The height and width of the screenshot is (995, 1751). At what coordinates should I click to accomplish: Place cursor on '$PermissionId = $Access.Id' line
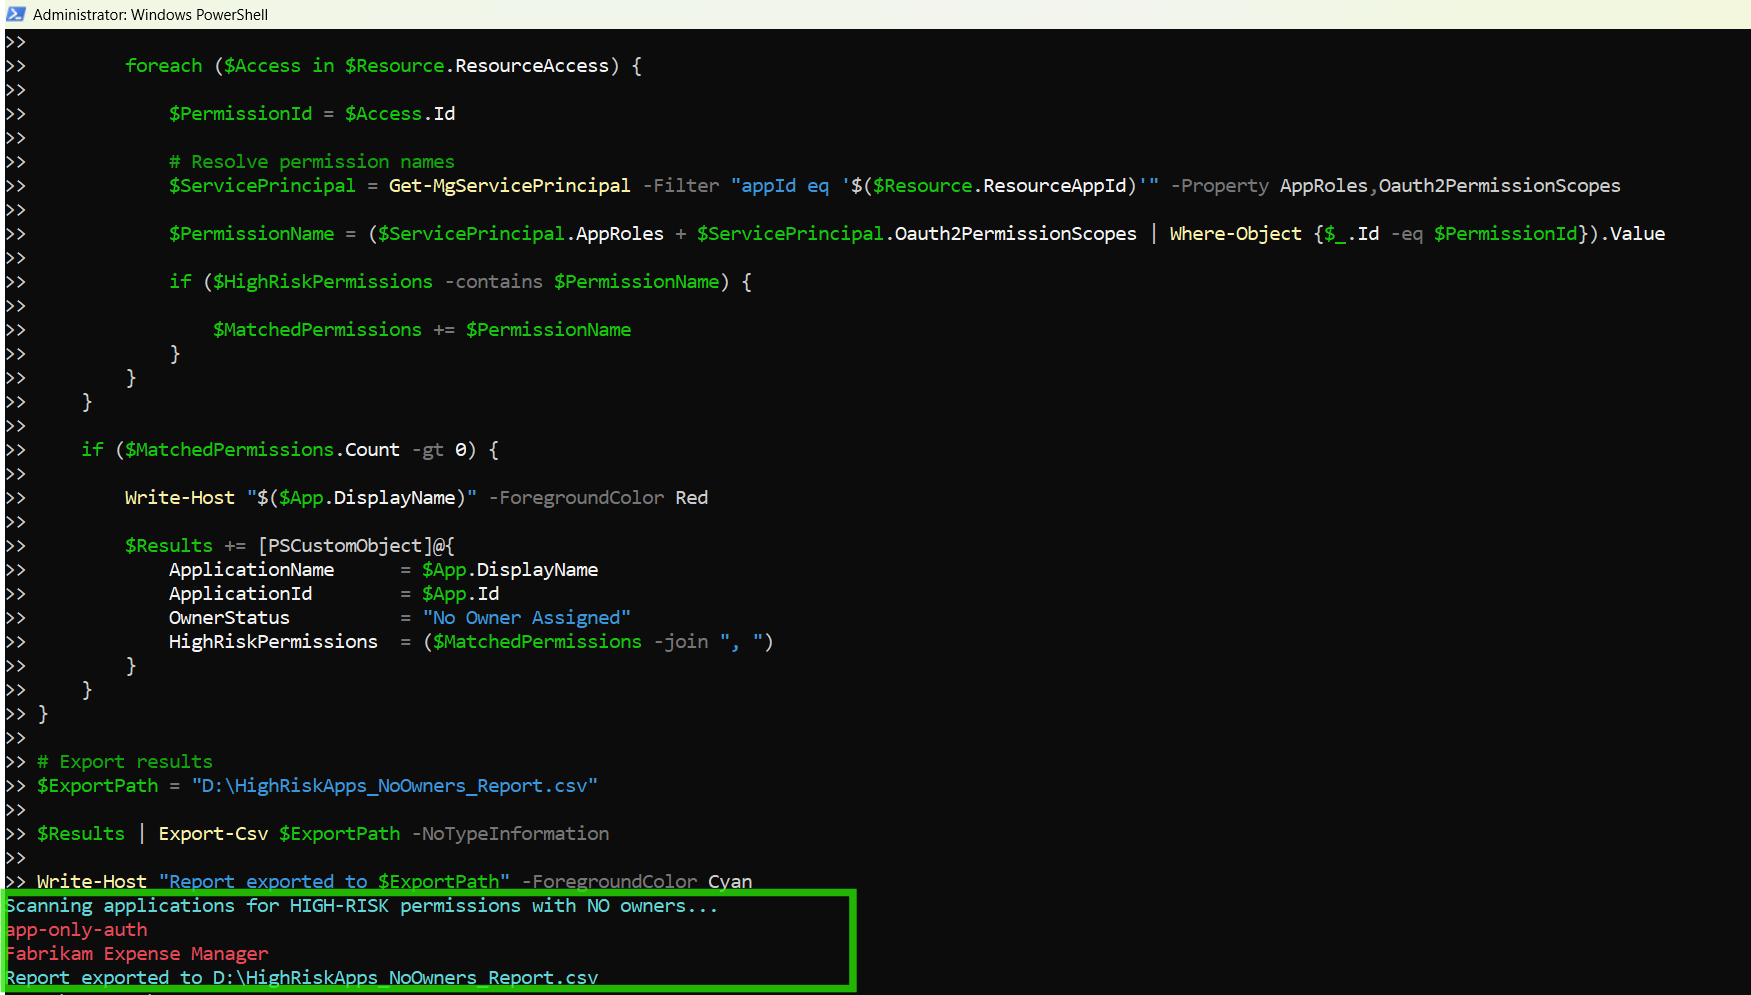pyautogui.click(x=311, y=114)
